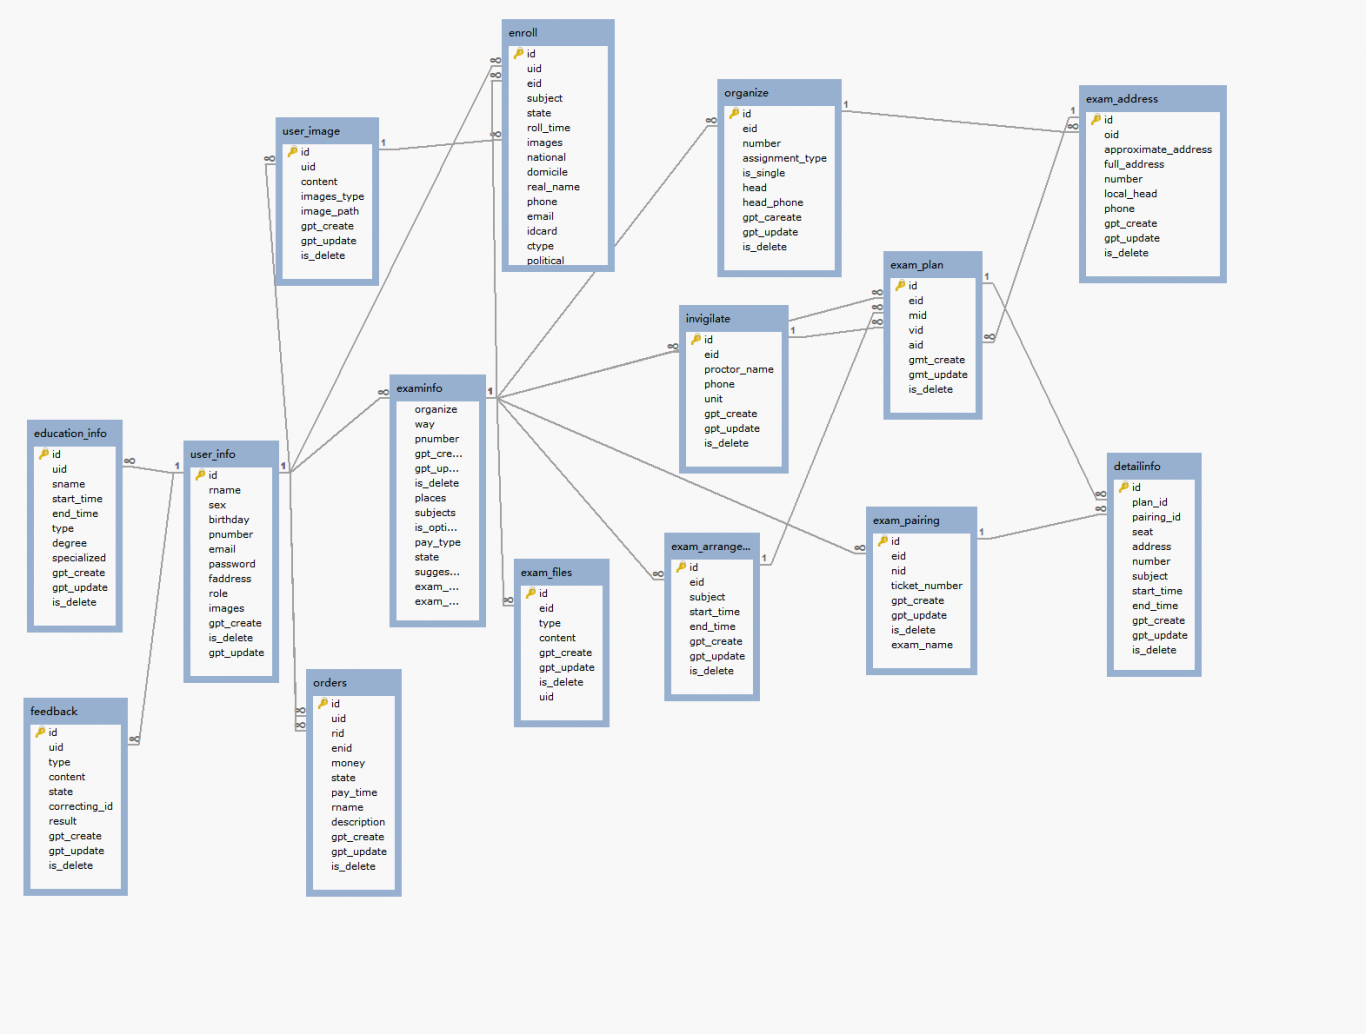Click the primary key icon in invigilate table
Screen dimensions: 1366x1034
coord(696,340)
